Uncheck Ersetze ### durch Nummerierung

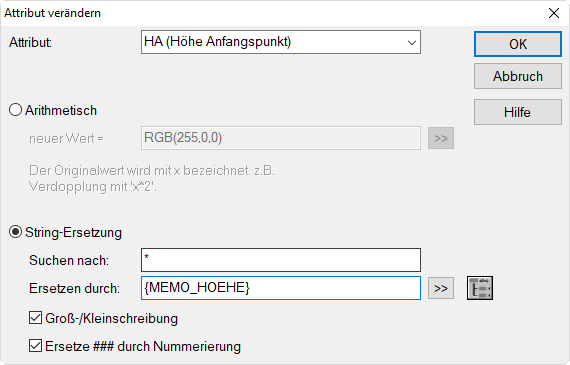pyautogui.click(x=35, y=346)
